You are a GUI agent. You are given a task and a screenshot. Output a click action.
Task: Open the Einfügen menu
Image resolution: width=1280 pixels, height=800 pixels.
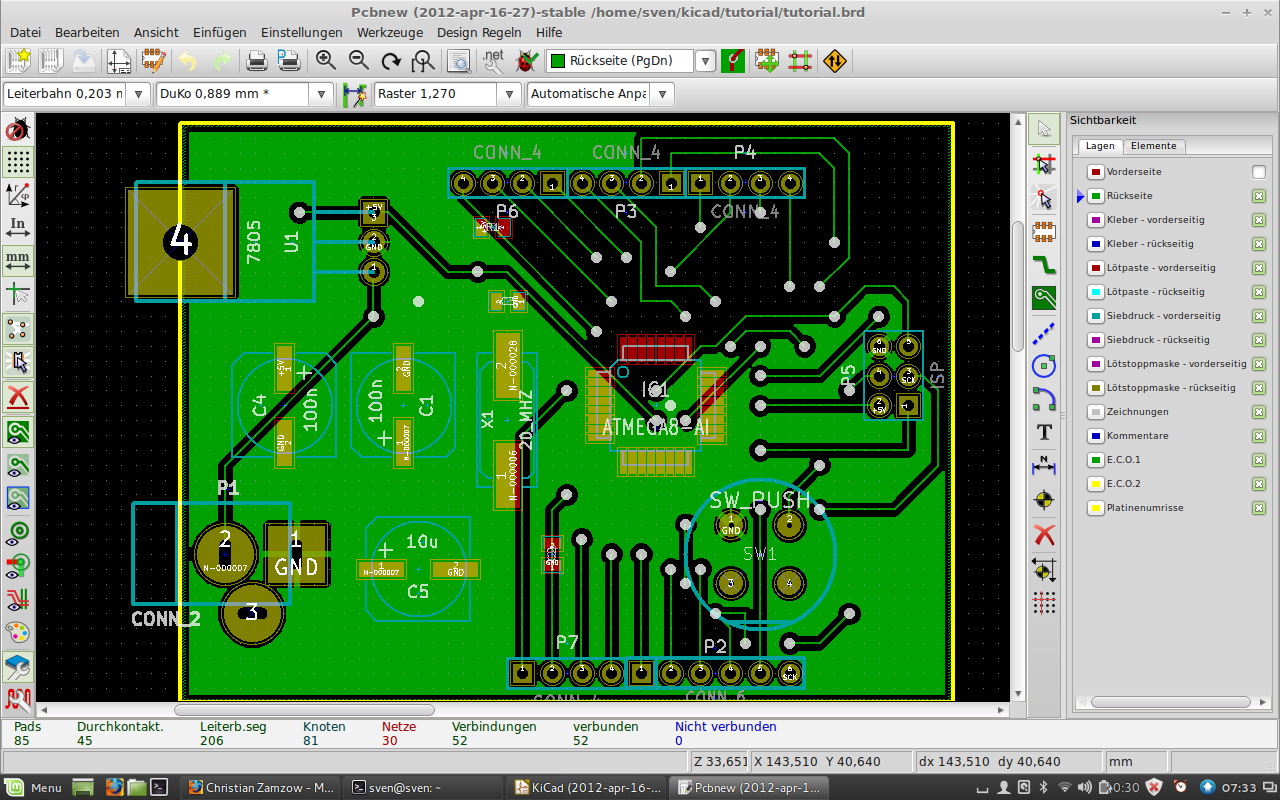(x=219, y=32)
